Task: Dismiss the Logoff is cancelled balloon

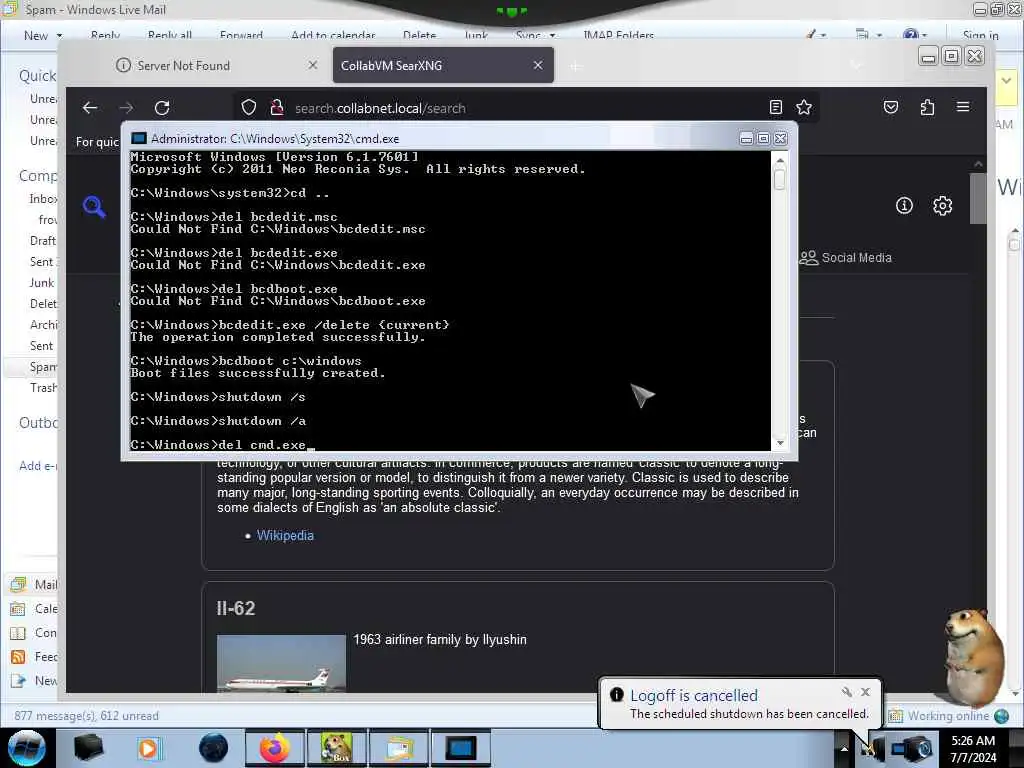Action: (865, 692)
